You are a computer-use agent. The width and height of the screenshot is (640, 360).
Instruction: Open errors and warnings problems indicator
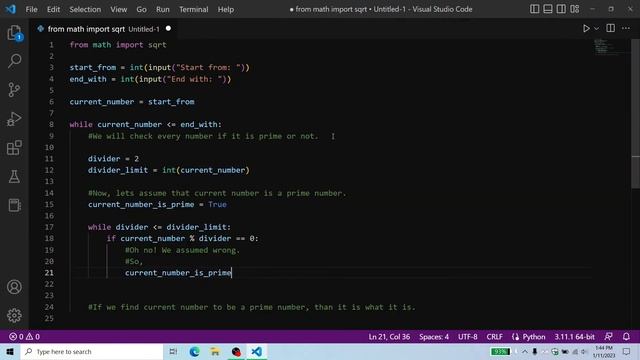24,337
